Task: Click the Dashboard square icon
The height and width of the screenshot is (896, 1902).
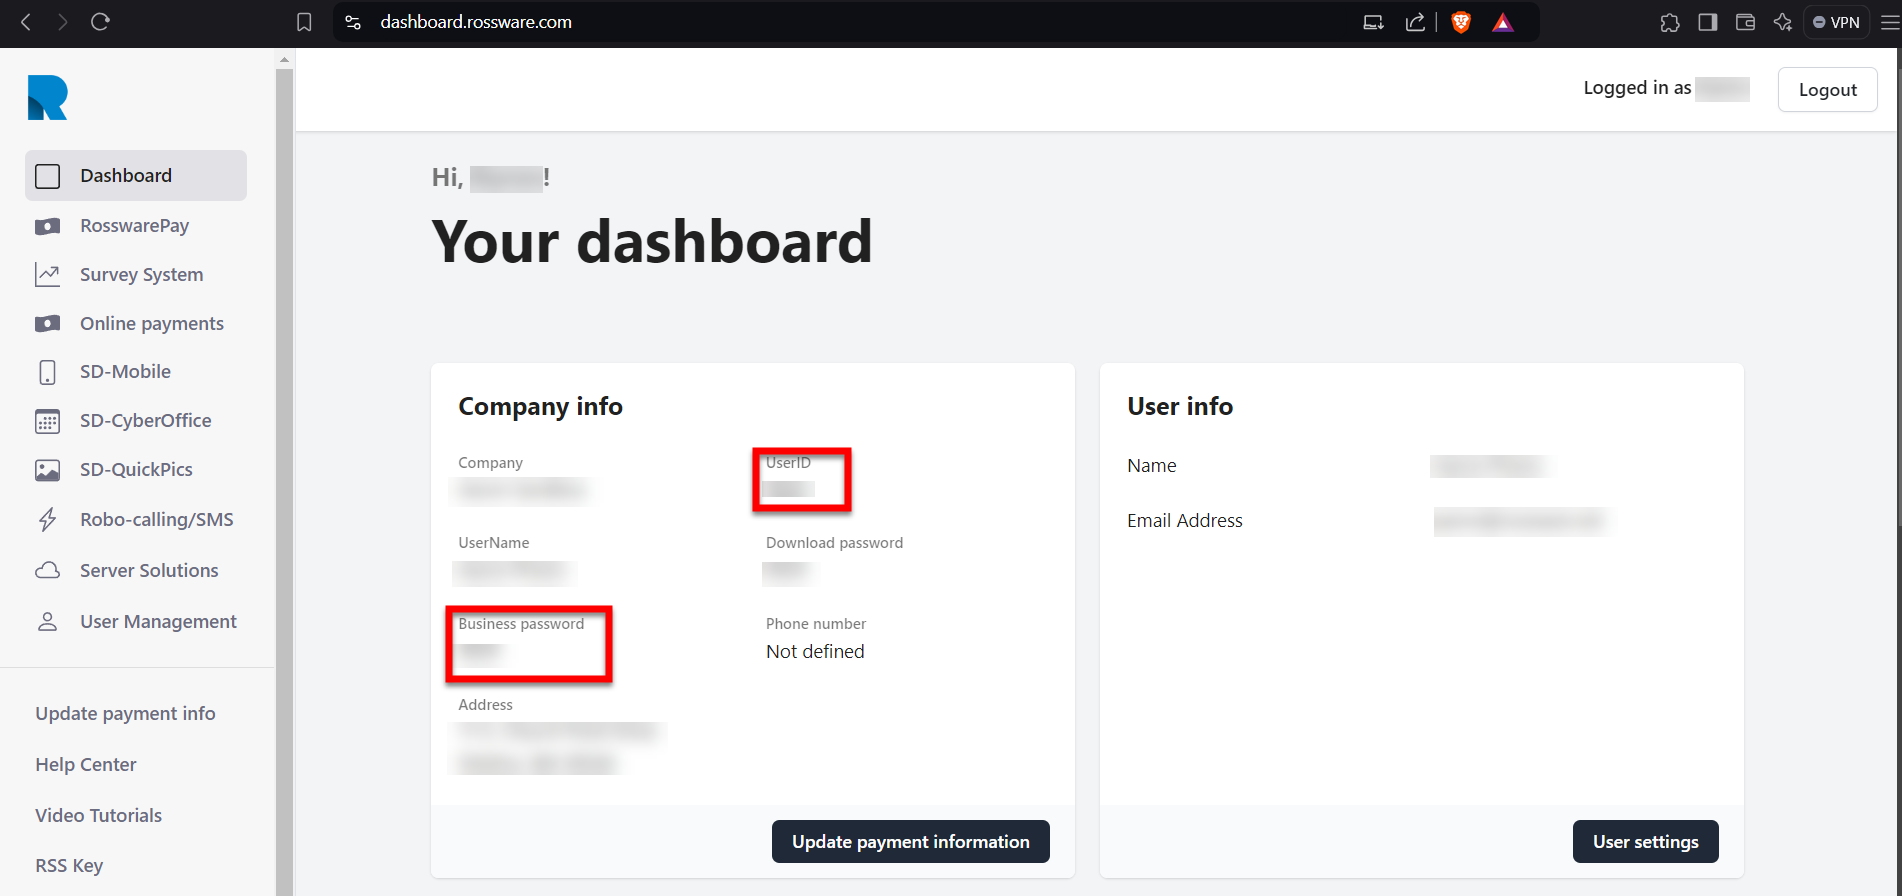Action: pyautogui.click(x=47, y=177)
